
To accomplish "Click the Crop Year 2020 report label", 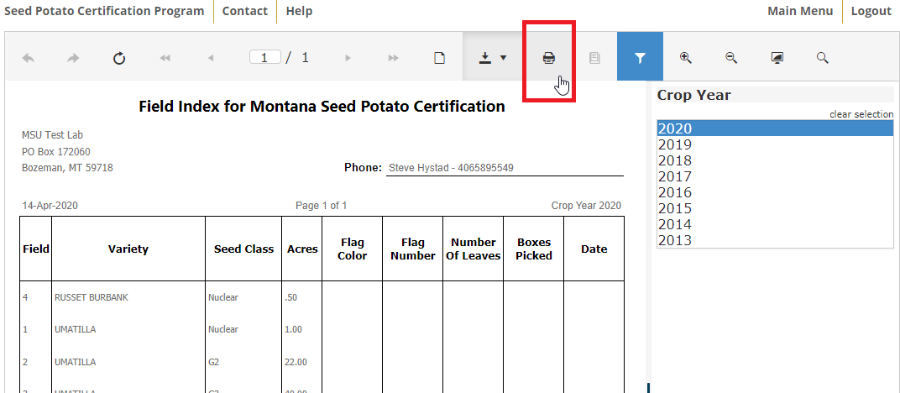I will tap(586, 205).
